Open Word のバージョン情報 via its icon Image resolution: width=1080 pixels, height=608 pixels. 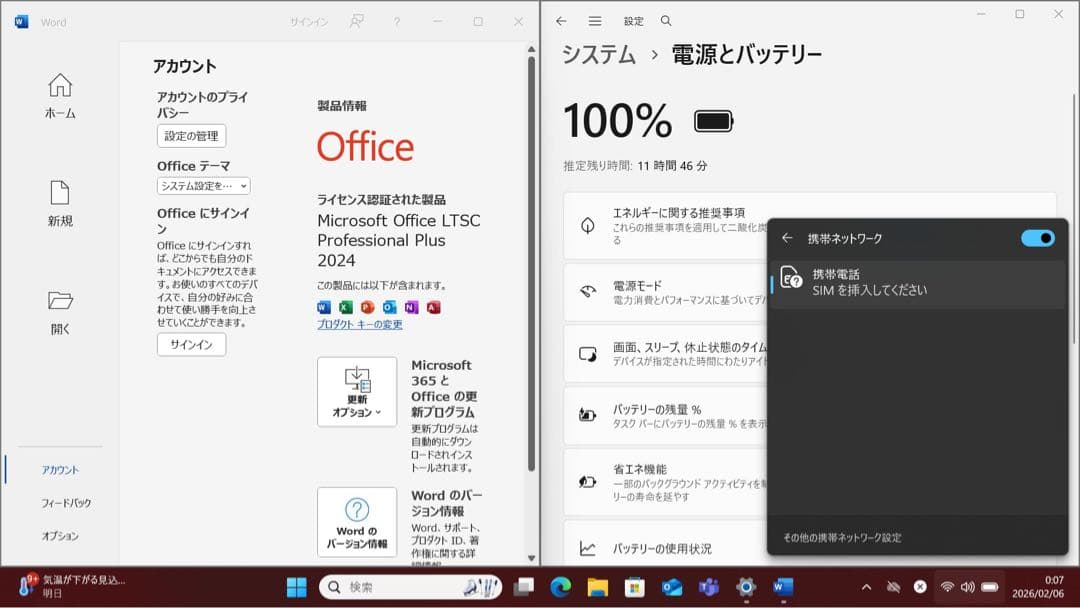(x=357, y=521)
